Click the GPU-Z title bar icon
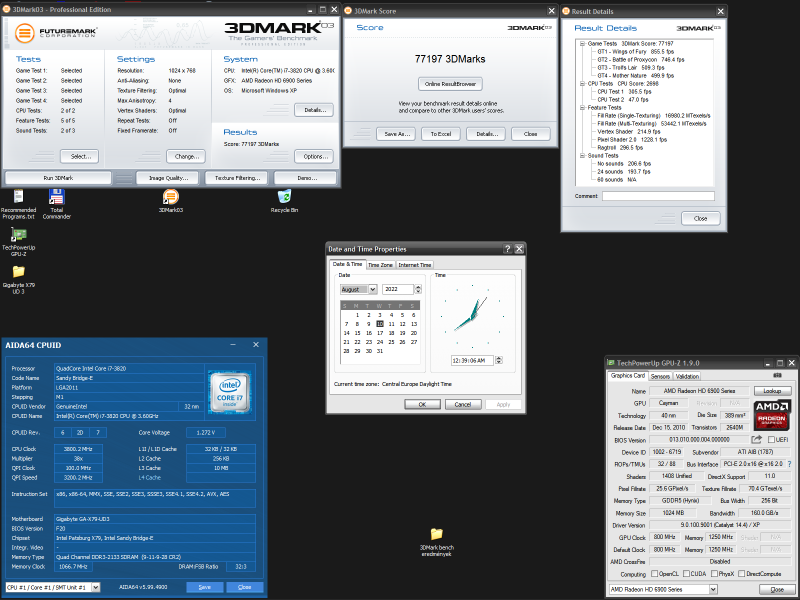 point(611,363)
